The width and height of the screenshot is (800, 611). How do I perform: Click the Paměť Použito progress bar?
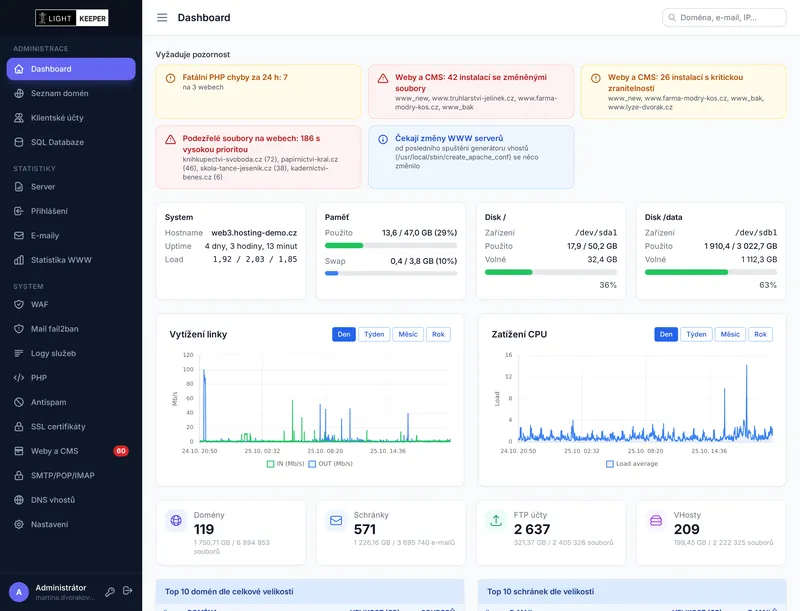tap(391, 245)
